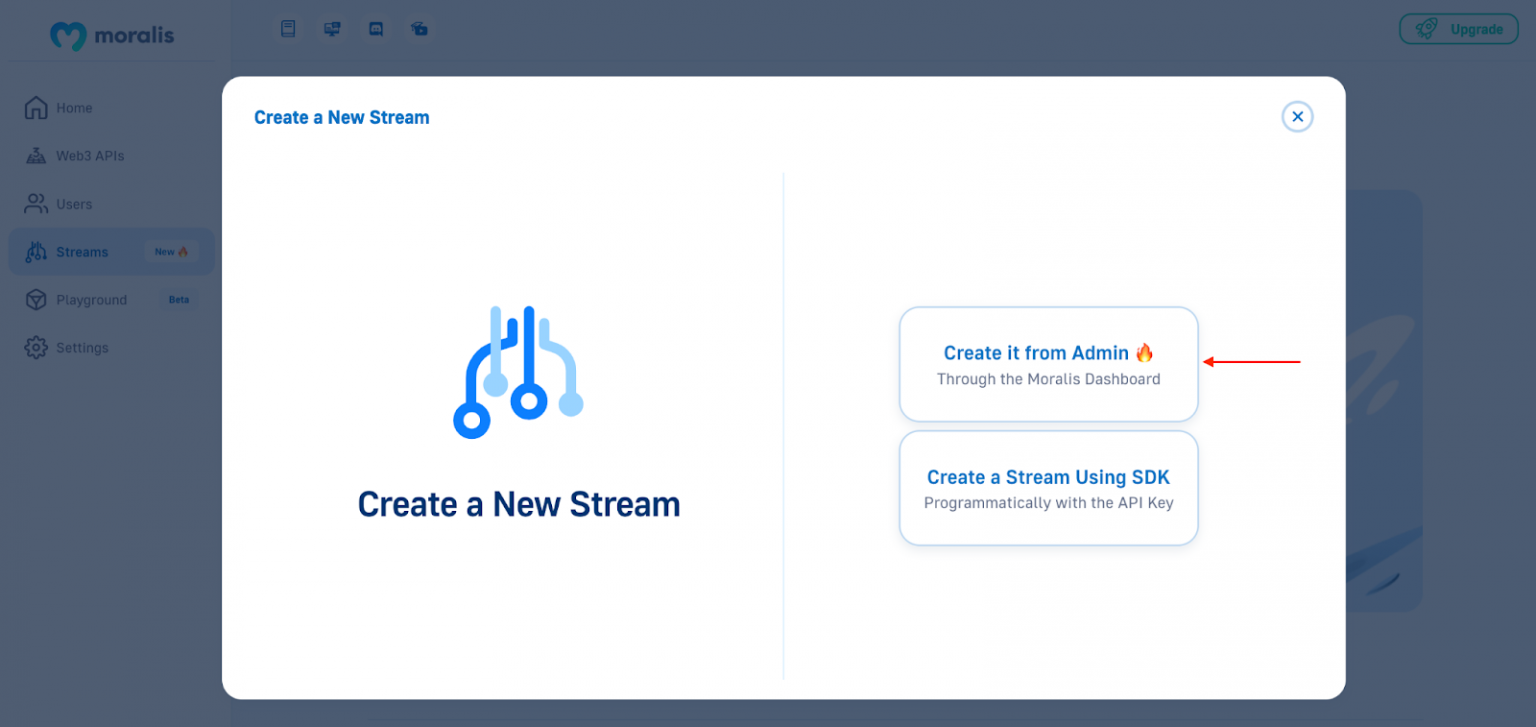1536x727 pixels.
Task: Click the forum monitor icon in top bar
Action: tap(332, 28)
